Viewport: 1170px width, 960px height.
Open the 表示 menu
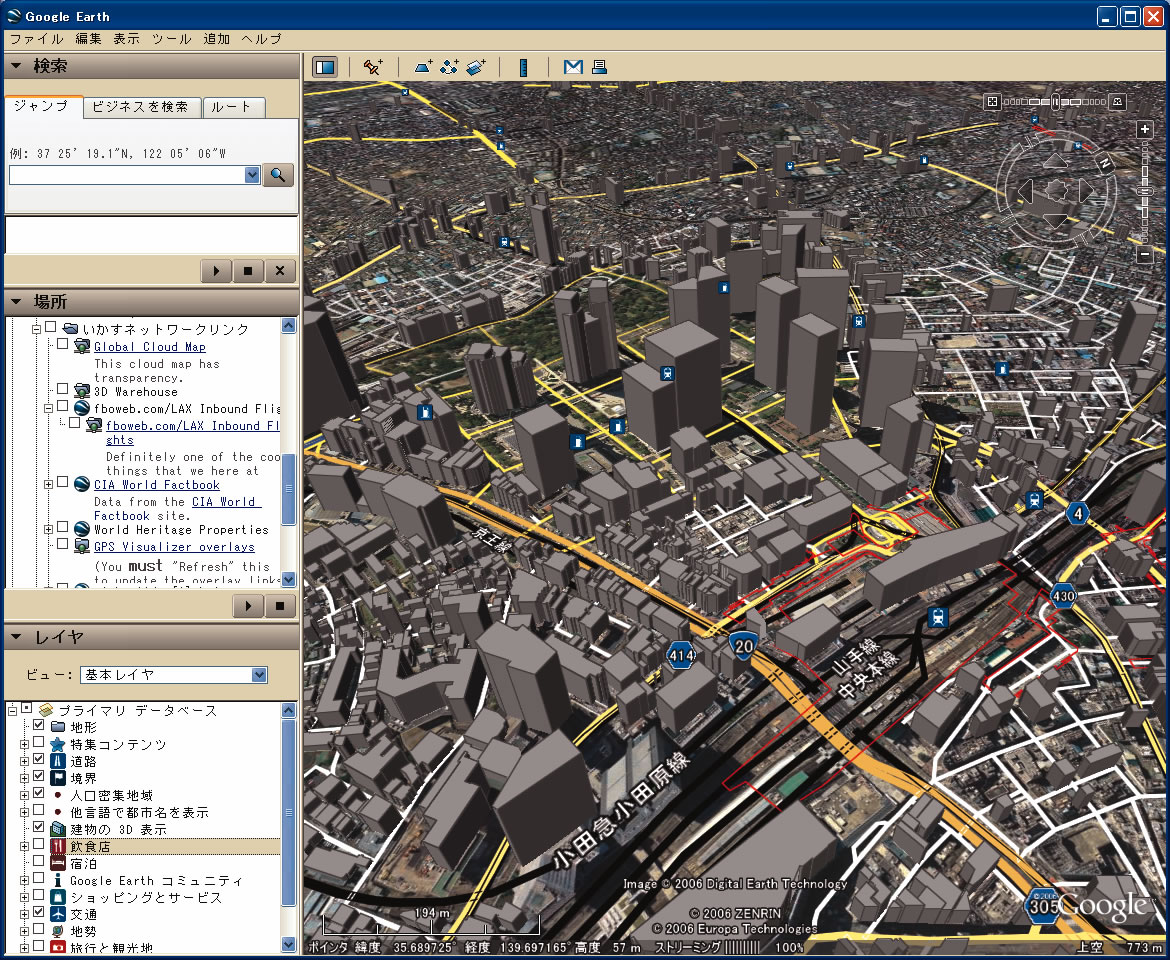[127, 39]
